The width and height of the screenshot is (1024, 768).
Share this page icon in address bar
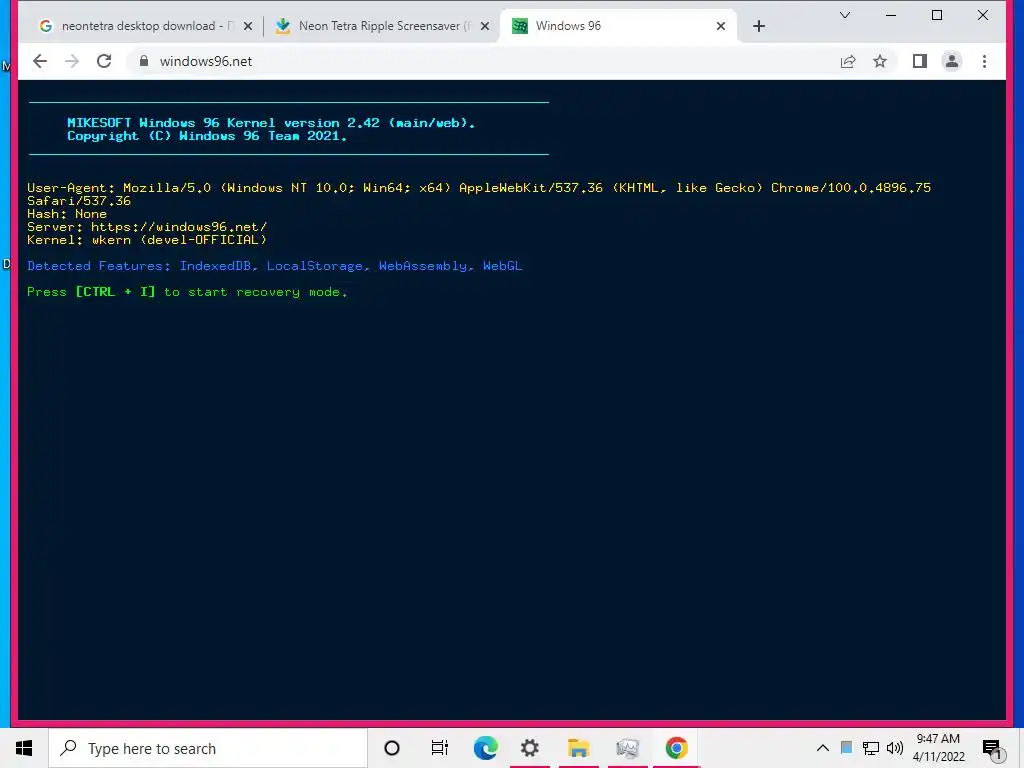click(x=848, y=61)
